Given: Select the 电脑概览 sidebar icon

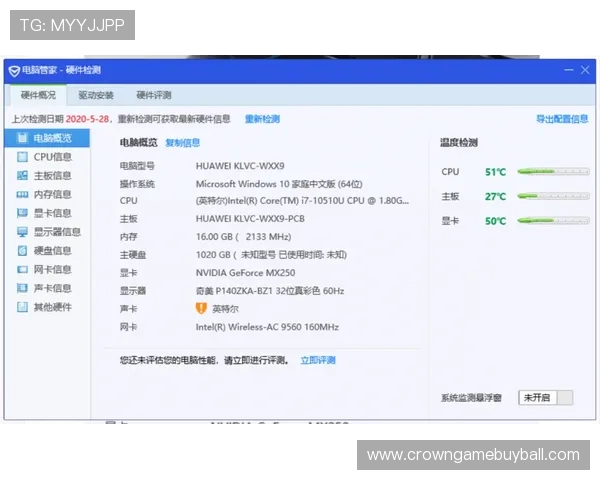Looking at the screenshot, I should click(x=23, y=138).
